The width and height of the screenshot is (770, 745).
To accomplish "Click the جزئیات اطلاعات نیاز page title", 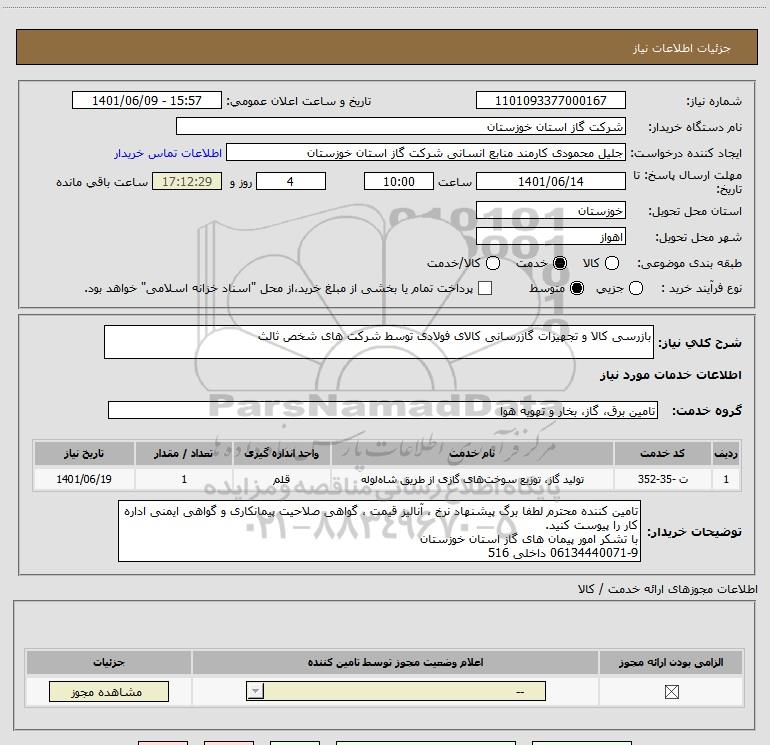I will point(682,48).
